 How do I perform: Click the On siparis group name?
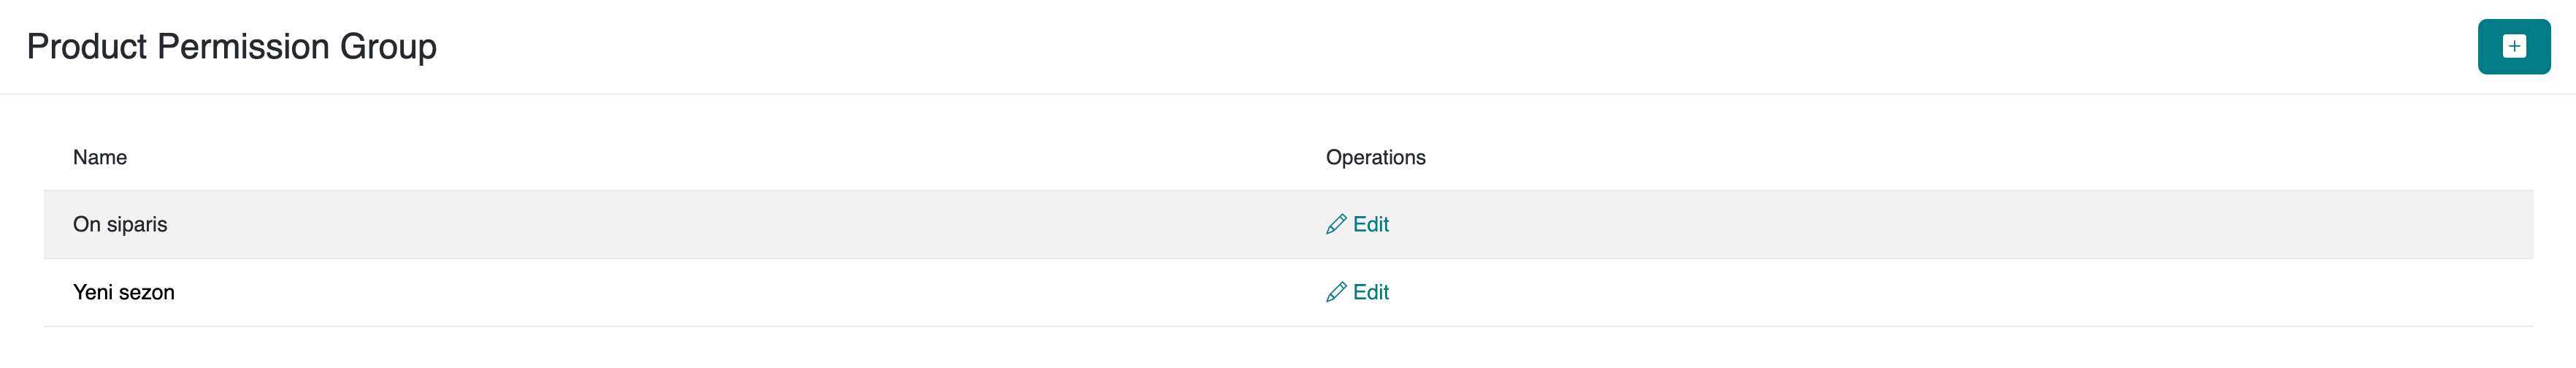pos(120,225)
